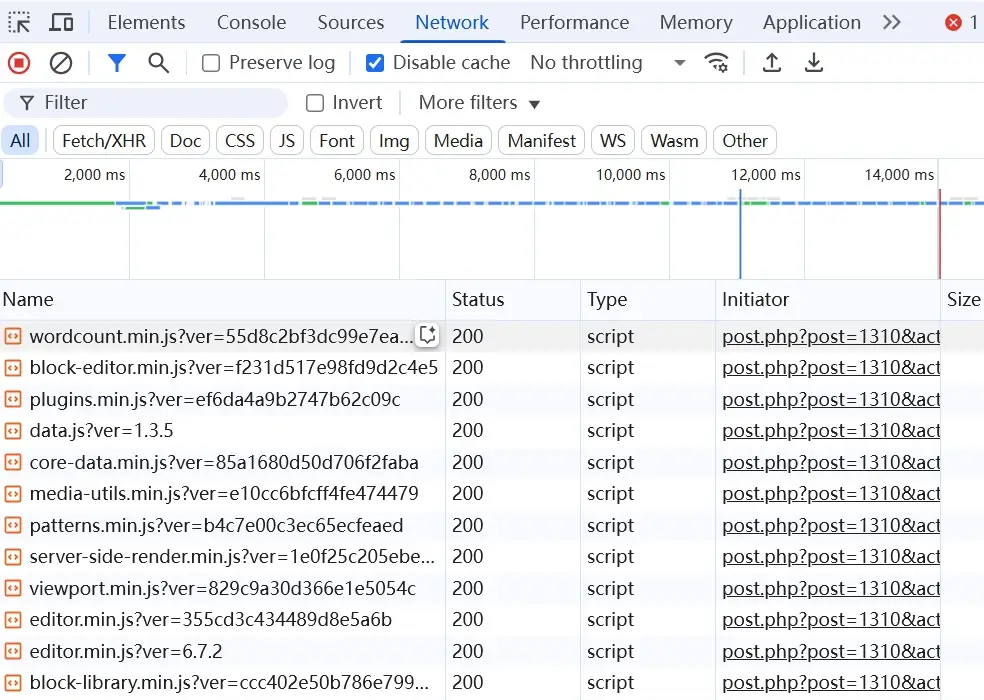This screenshot has width=984, height=700.
Task: Show more DevTools tabs chevron
Action: [892, 23]
